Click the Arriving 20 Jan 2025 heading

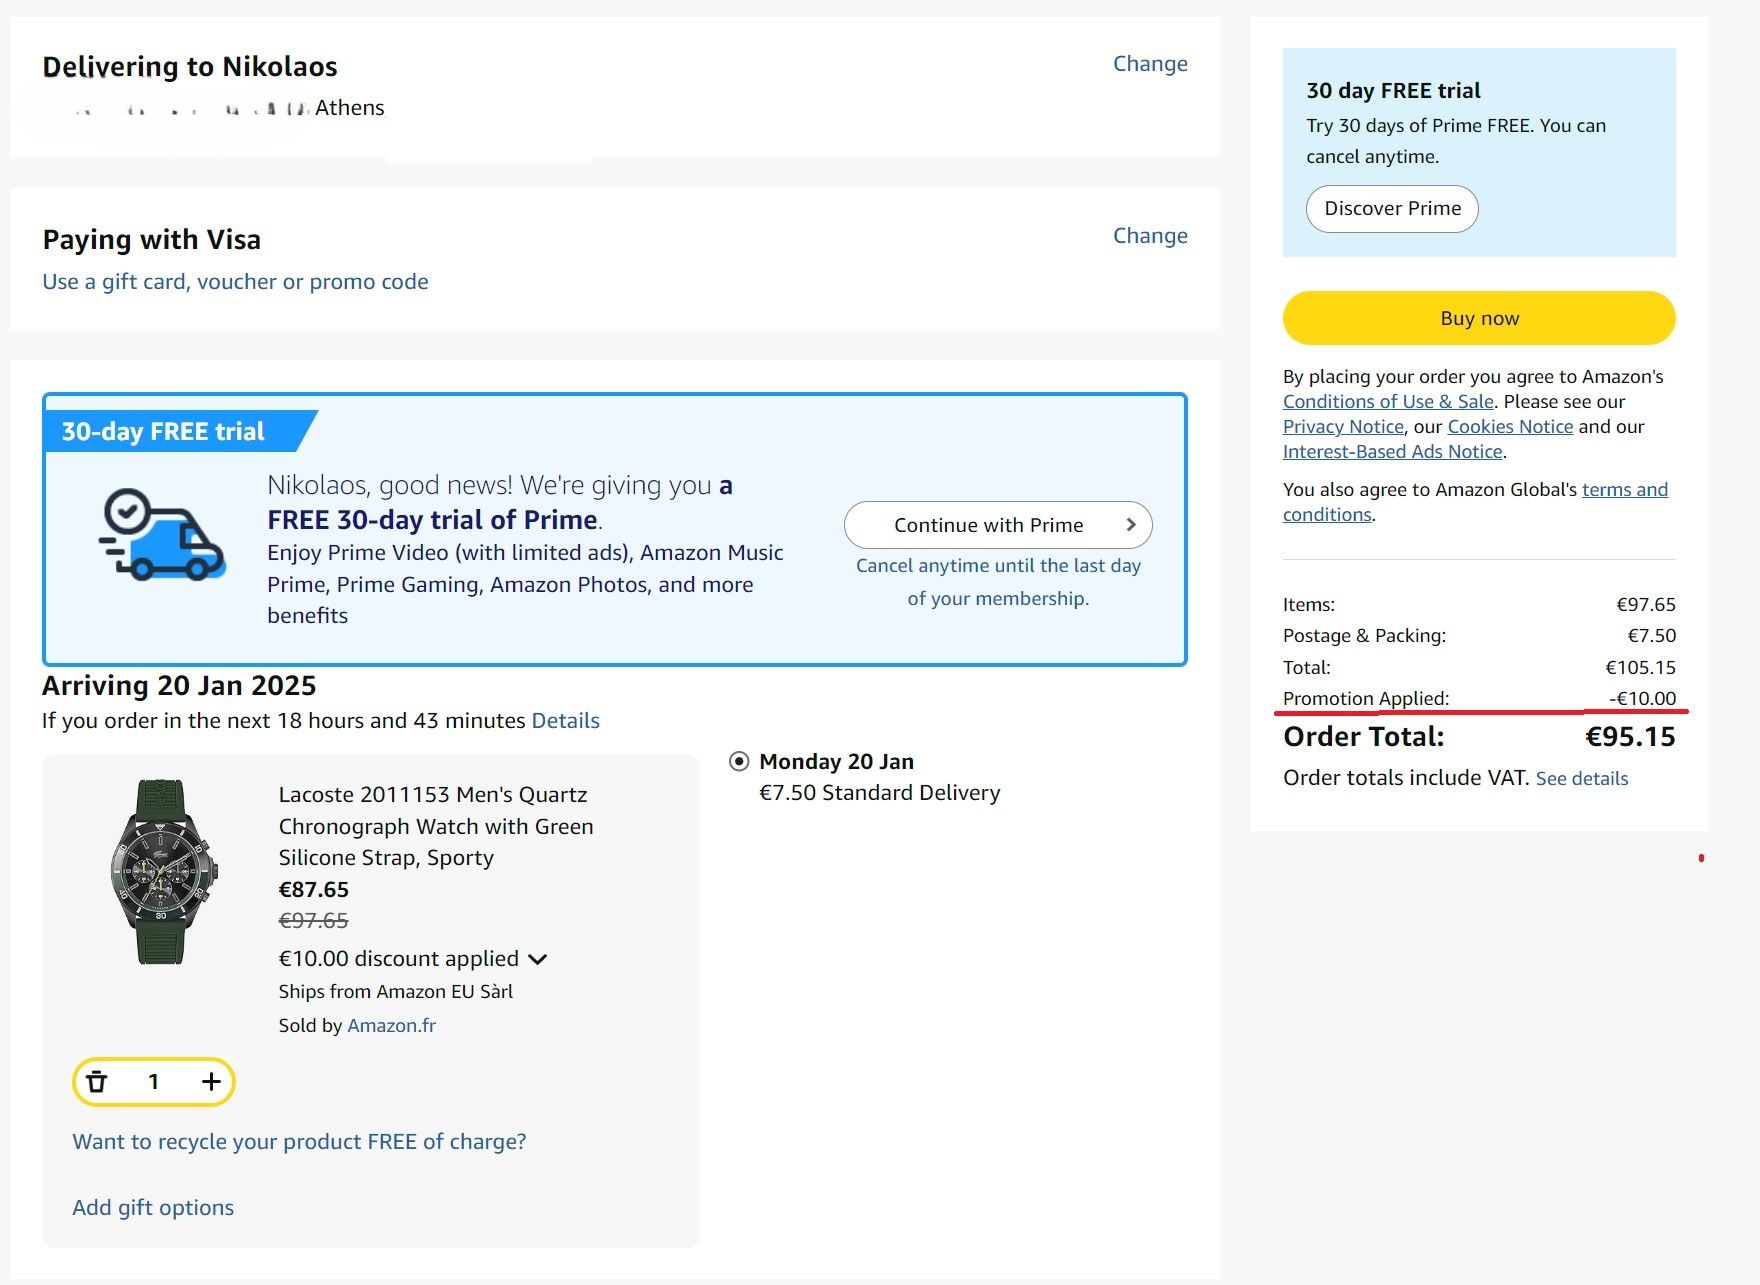tap(179, 686)
